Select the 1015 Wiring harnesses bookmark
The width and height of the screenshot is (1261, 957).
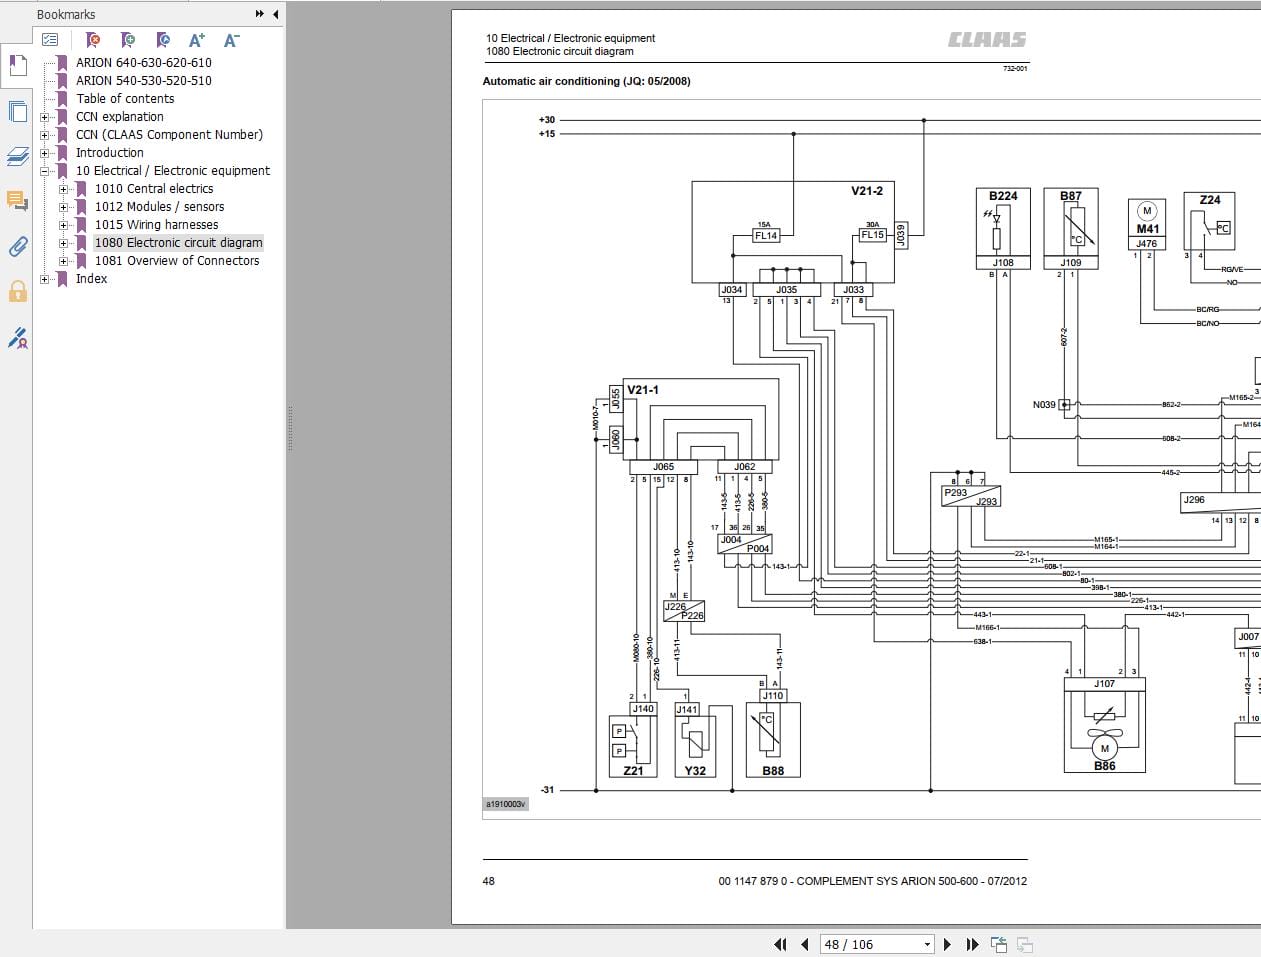coord(157,224)
